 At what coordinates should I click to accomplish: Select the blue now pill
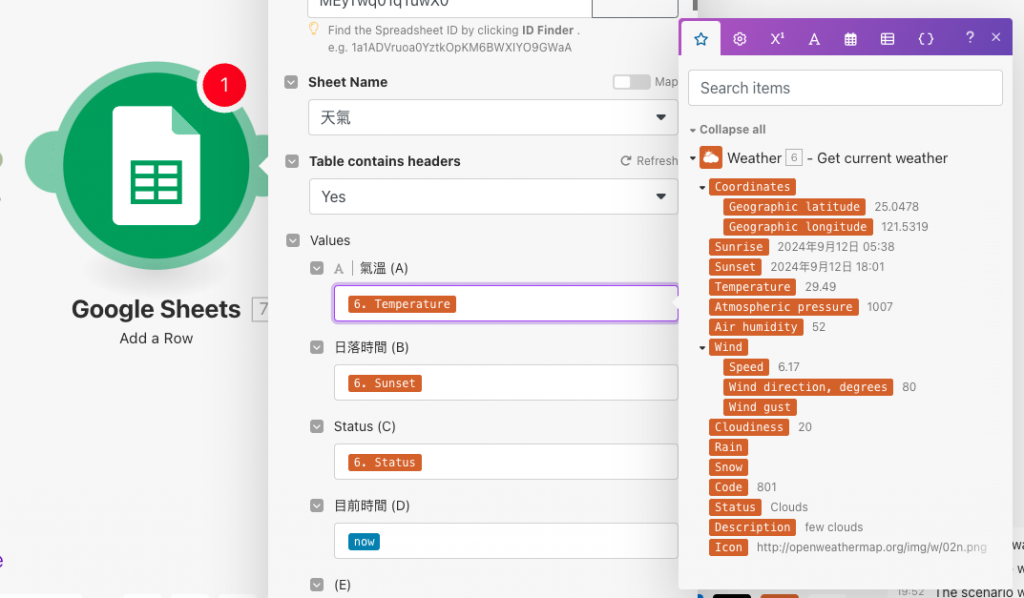364,541
